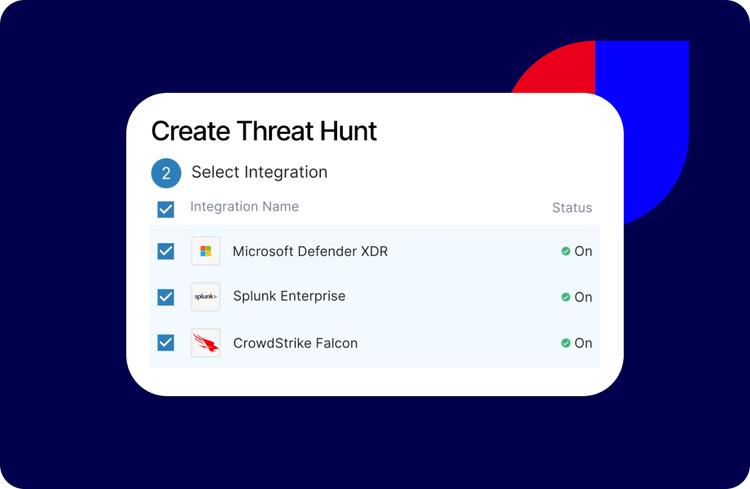This screenshot has width=750, height=489.
Task: Sort by the Status column header
Action: tap(572, 208)
